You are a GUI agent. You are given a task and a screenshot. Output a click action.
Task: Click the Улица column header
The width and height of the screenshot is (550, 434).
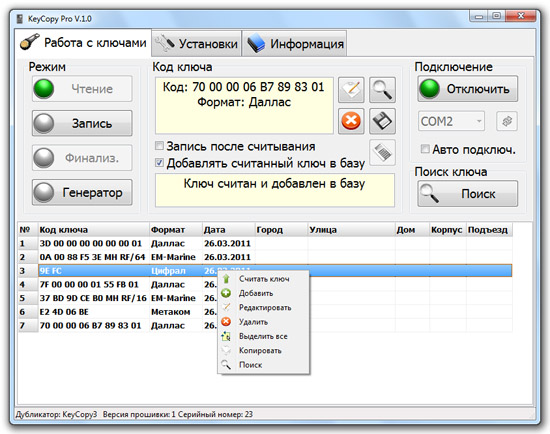[351, 230]
